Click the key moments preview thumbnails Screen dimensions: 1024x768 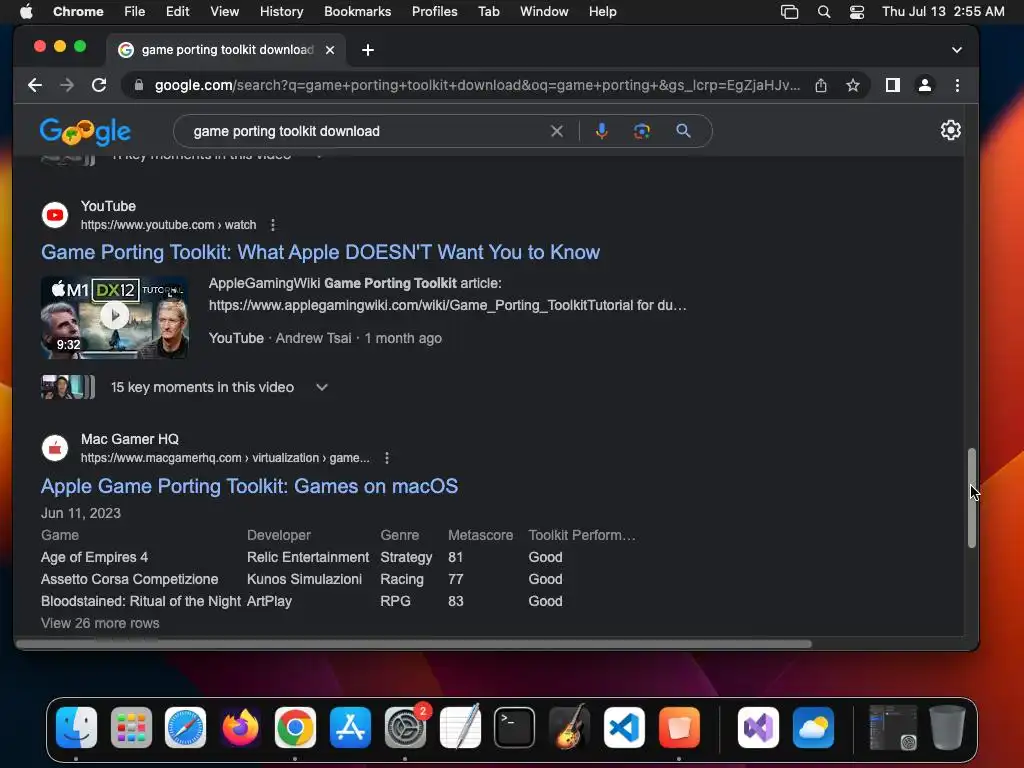pos(68,387)
